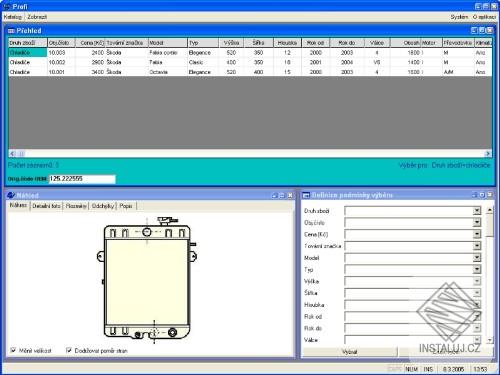Click the radiator drawing preview image

147,280
